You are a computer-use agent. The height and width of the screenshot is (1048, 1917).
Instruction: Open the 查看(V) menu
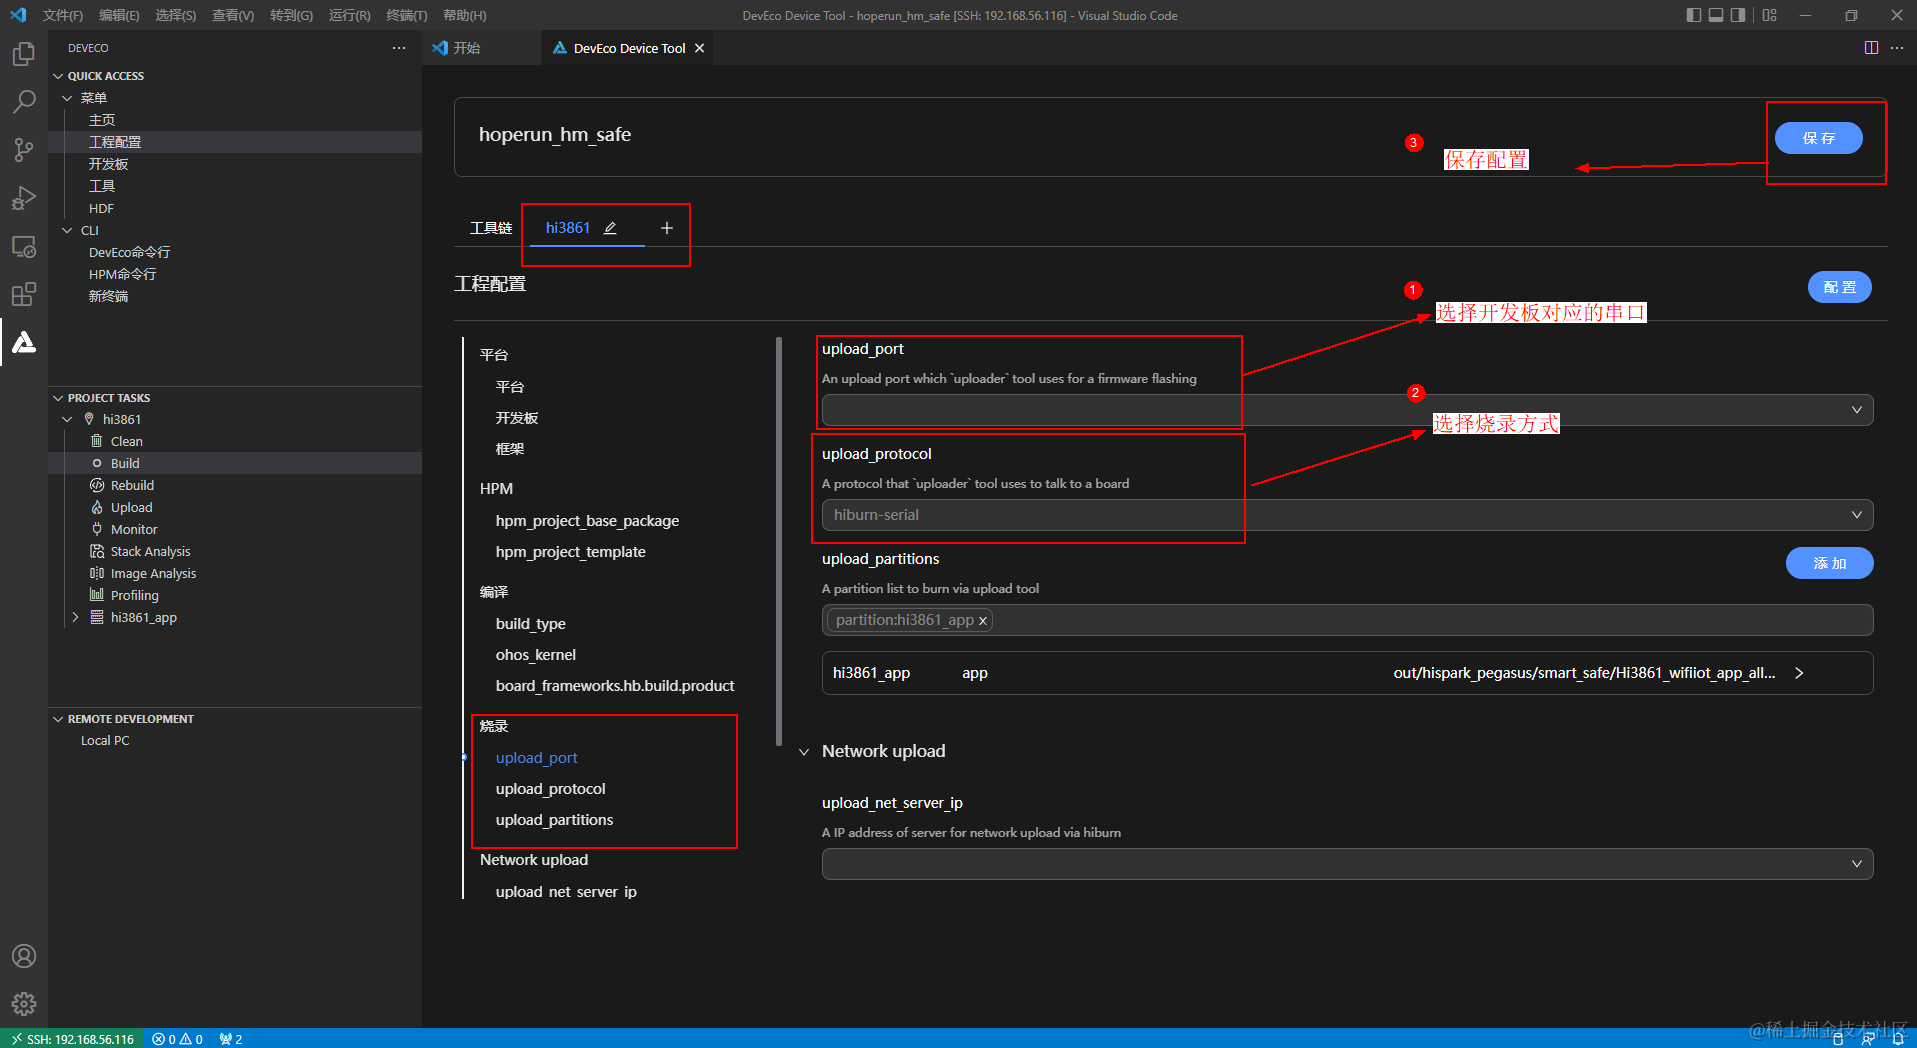pyautogui.click(x=233, y=15)
